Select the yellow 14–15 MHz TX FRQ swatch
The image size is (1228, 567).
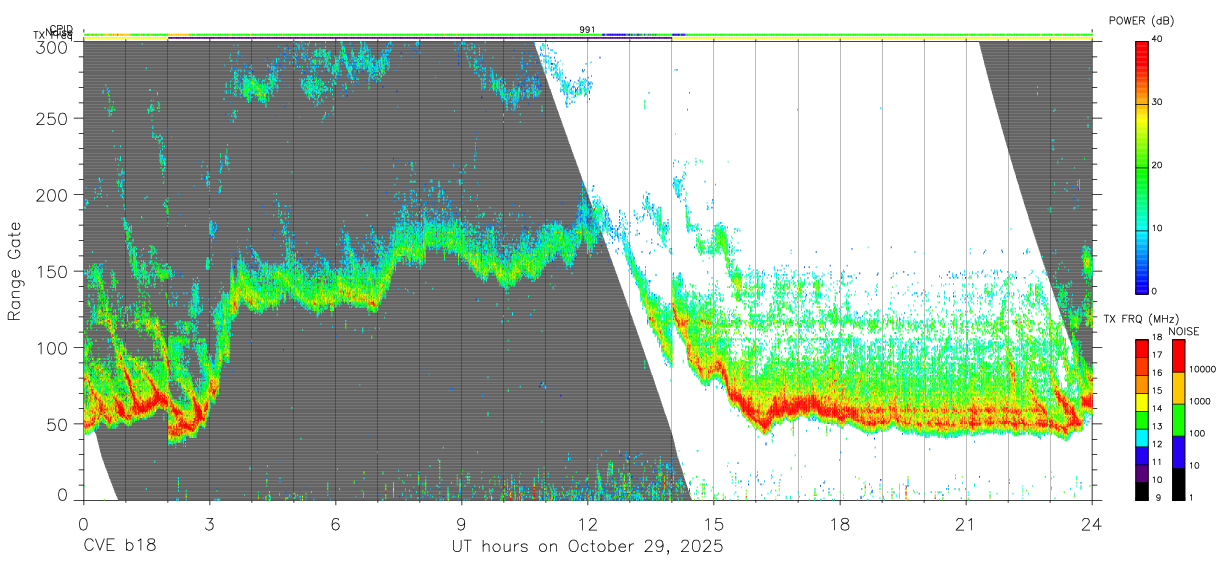click(1141, 400)
